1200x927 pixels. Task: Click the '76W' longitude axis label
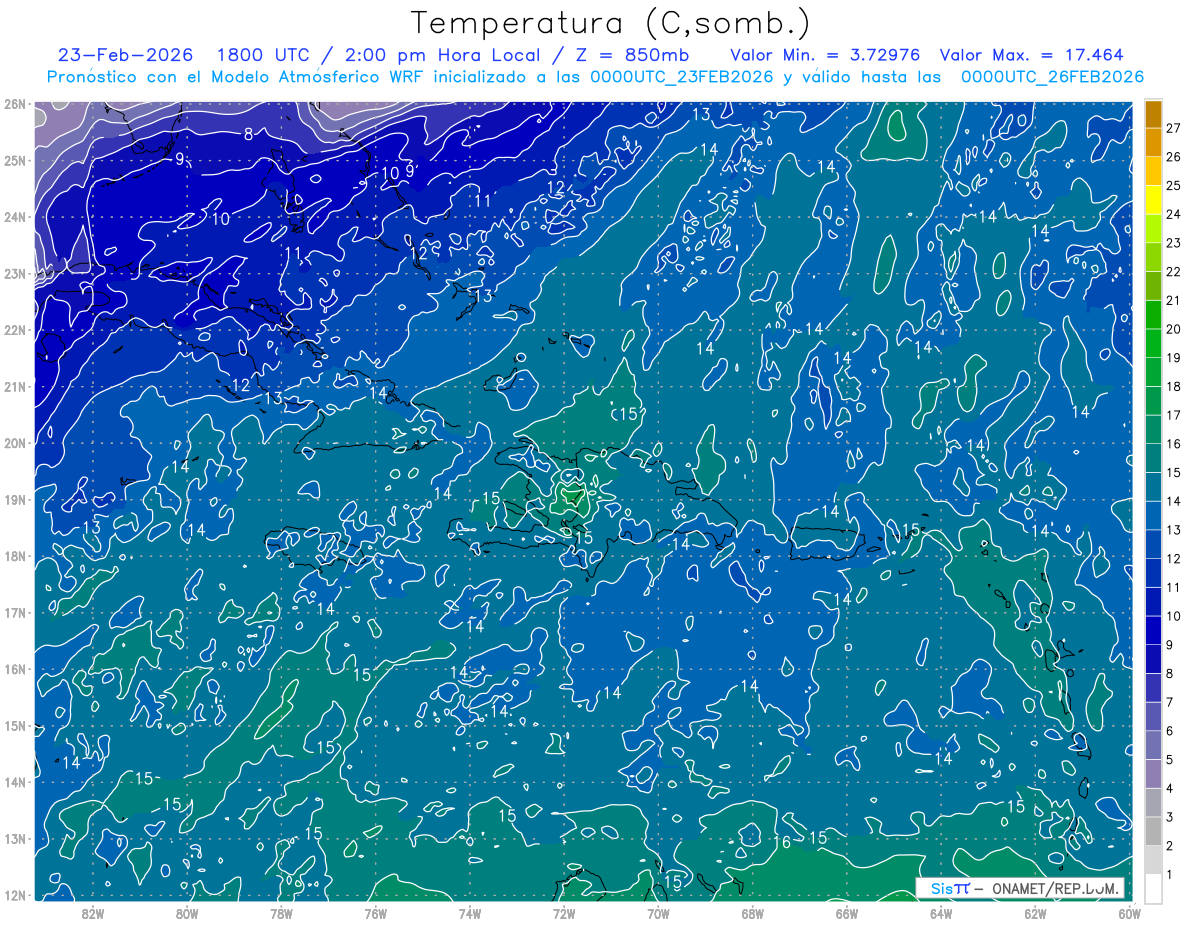(376, 913)
